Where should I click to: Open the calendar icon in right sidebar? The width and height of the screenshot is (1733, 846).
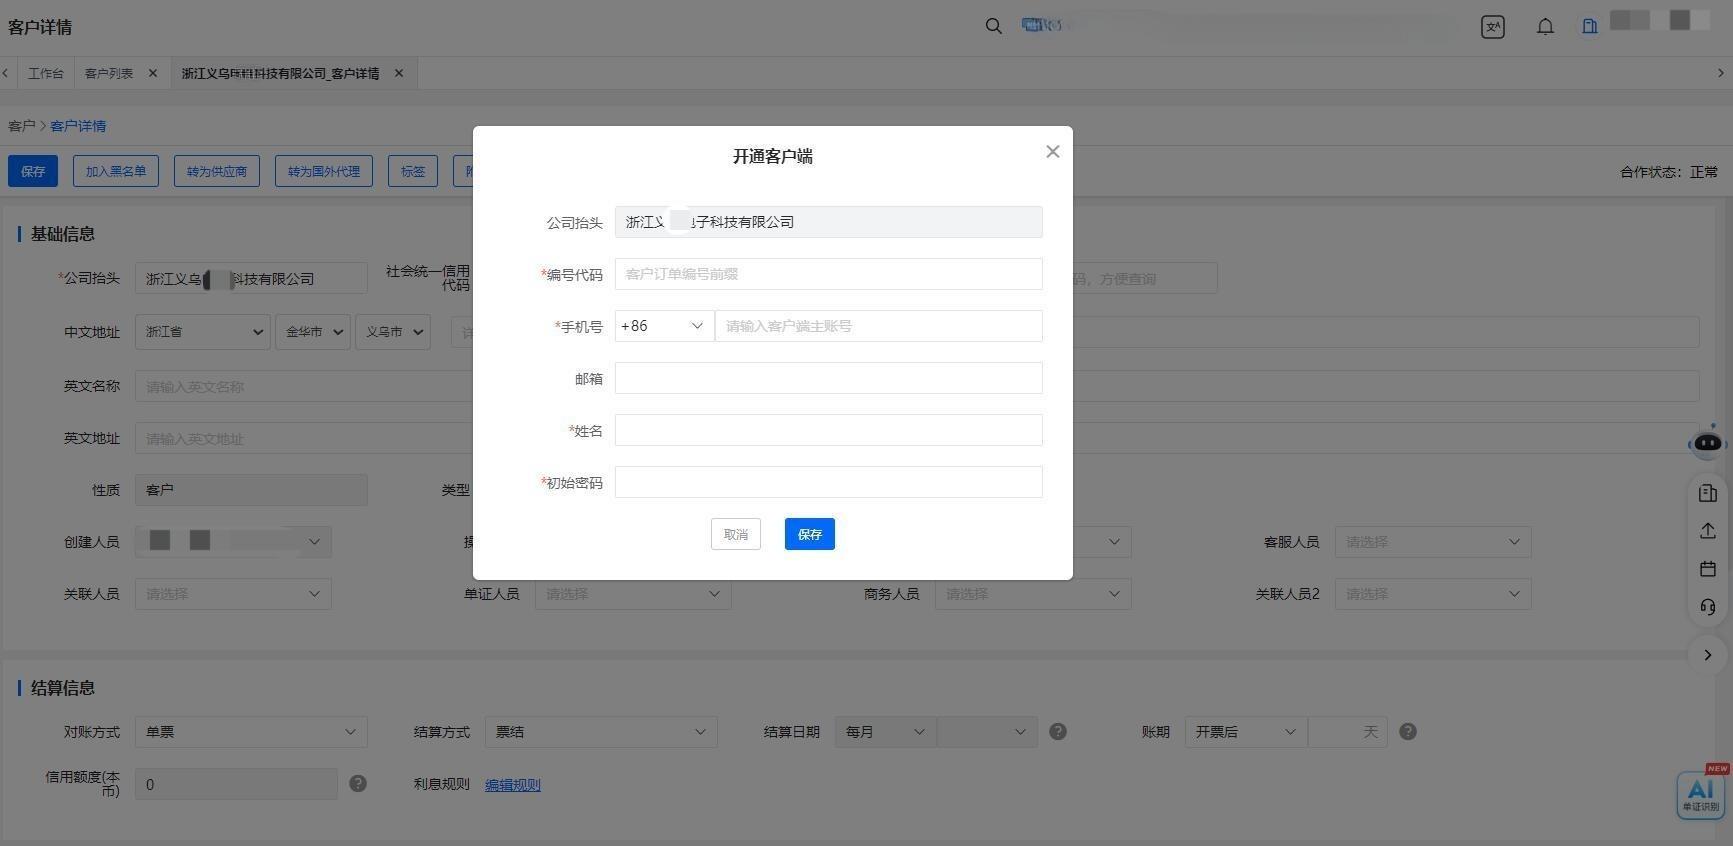pyautogui.click(x=1707, y=569)
